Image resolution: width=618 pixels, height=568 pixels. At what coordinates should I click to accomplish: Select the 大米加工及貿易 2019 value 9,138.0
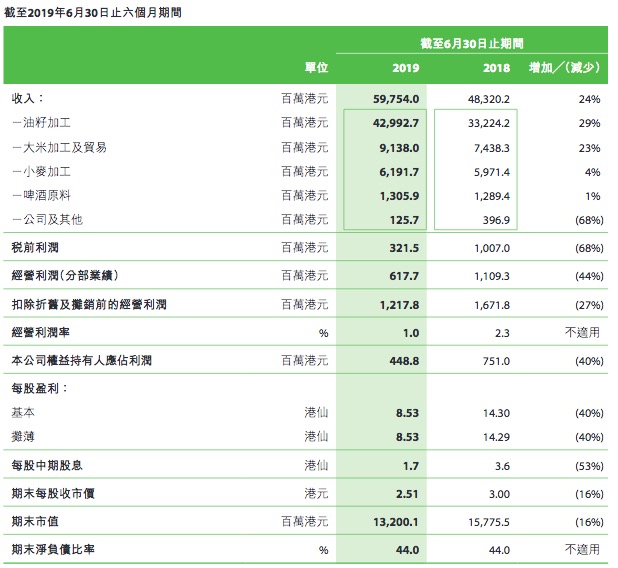(x=399, y=148)
